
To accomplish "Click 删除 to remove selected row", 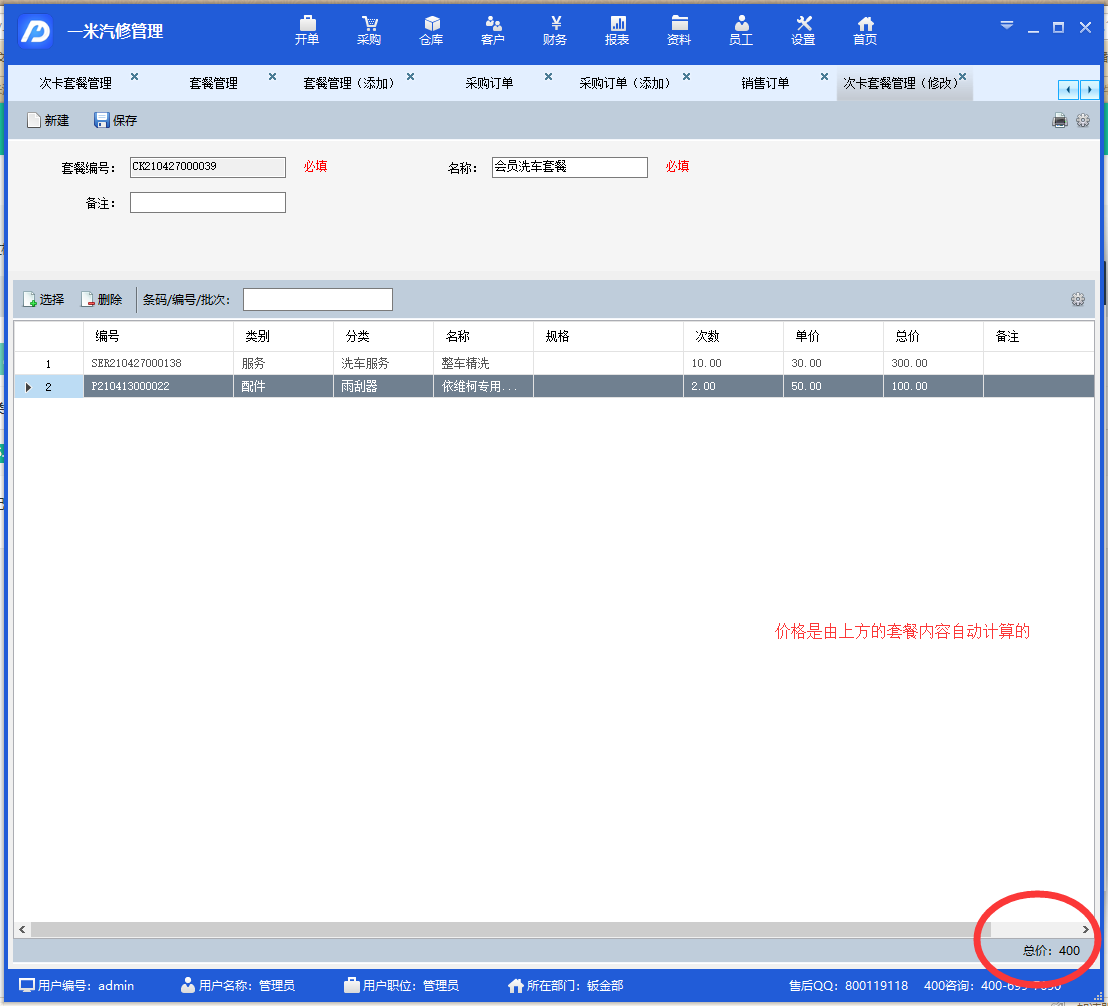I will click(102, 299).
